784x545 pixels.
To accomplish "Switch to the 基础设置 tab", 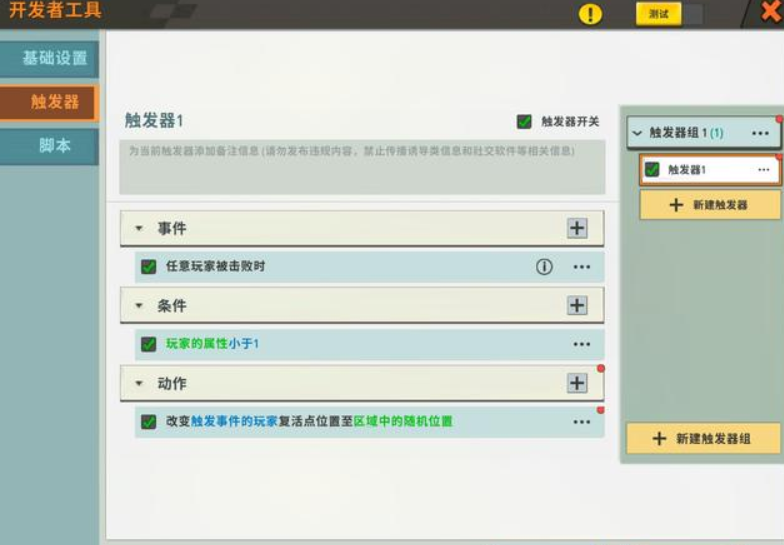I will [54, 58].
